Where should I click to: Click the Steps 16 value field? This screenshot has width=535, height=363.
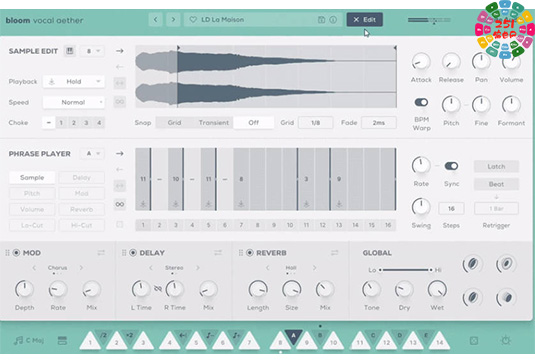click(x=451, y=208)
